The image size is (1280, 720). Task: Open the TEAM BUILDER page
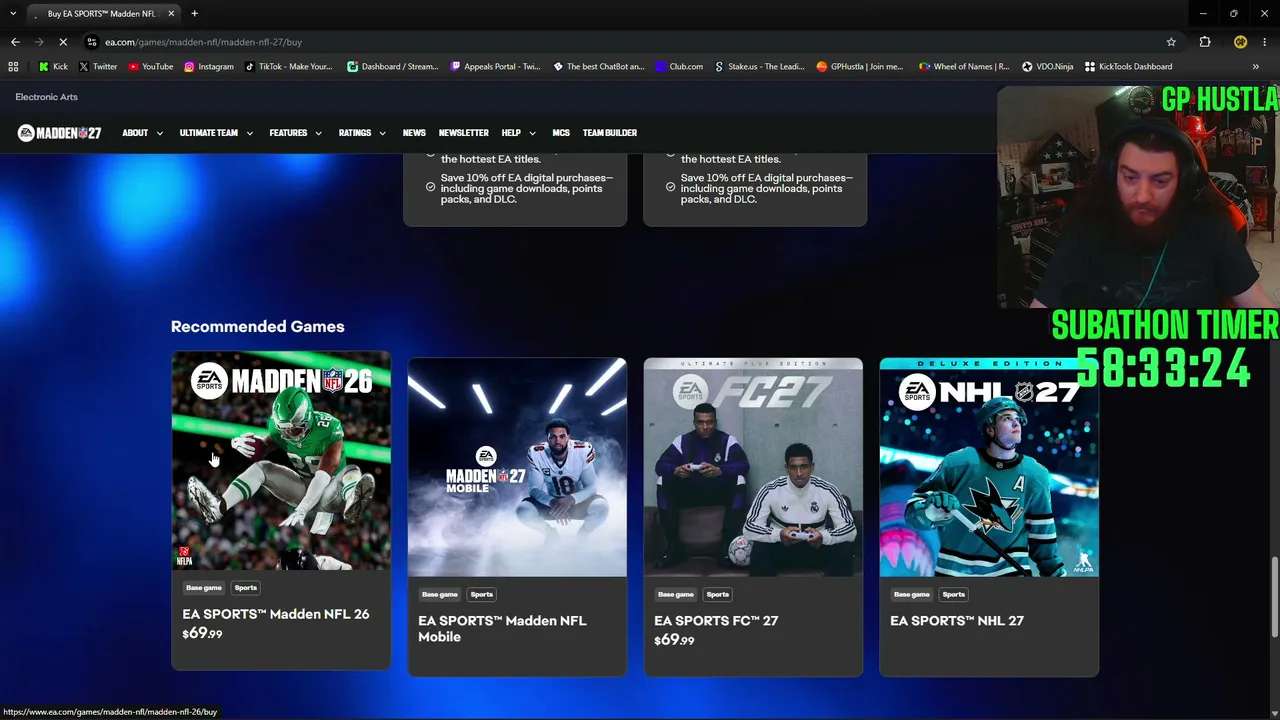click(x=610, y=133)
